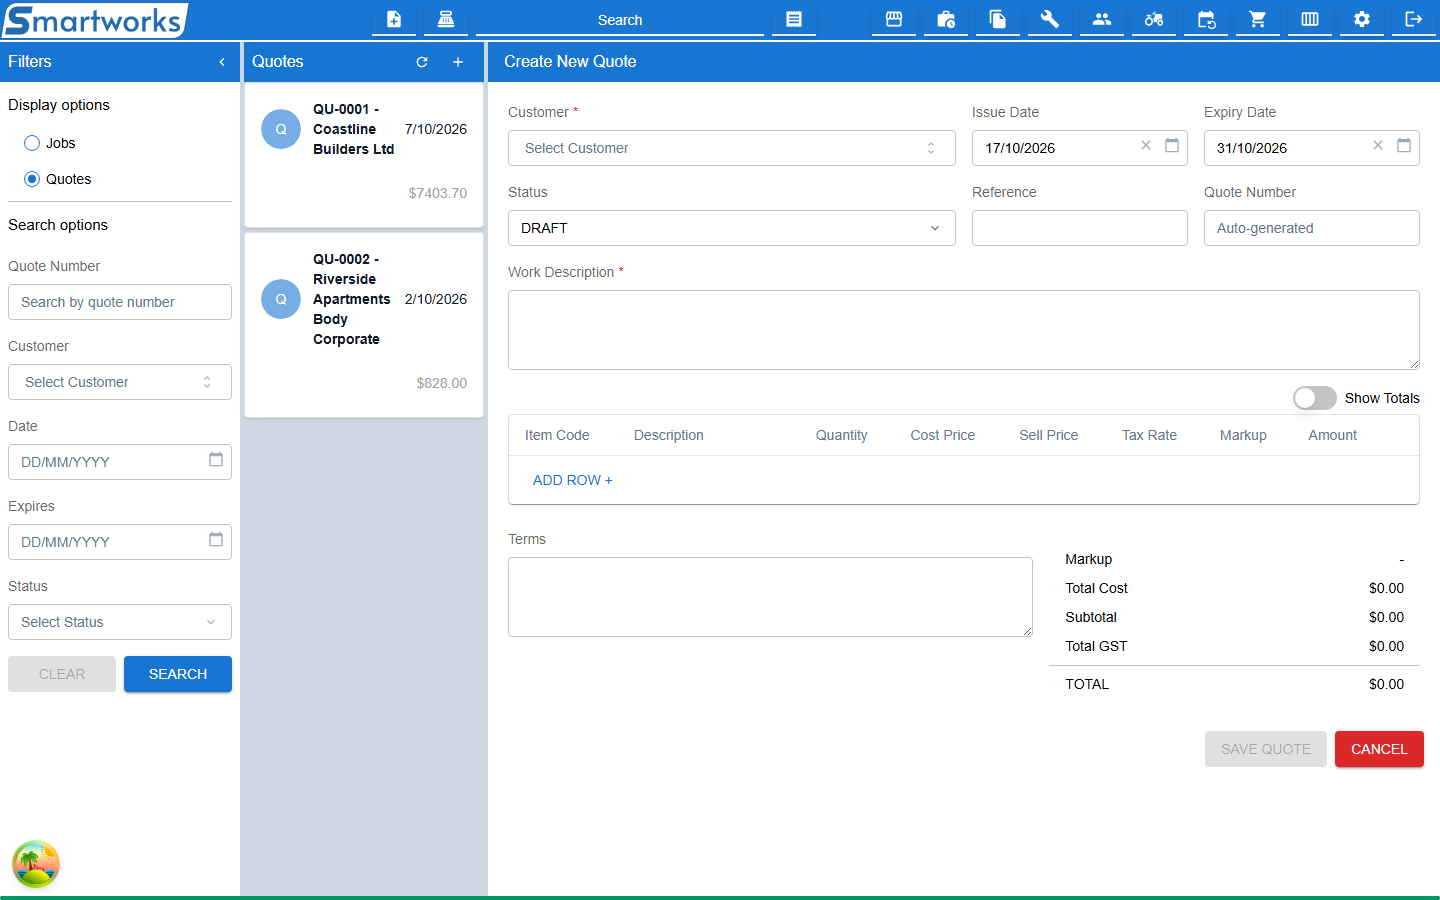Select the Quotes display option radio

point(32,179)
